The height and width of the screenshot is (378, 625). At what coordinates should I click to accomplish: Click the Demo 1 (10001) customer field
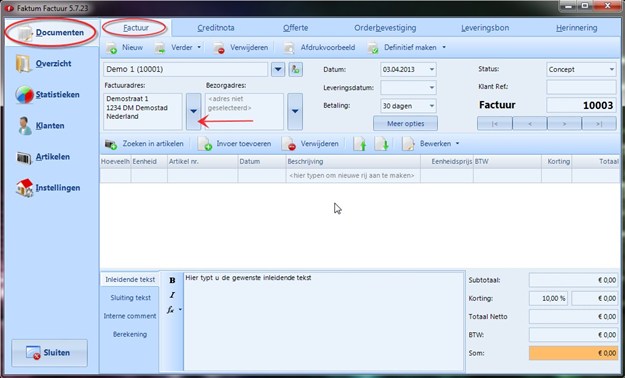tap(185, 69)
